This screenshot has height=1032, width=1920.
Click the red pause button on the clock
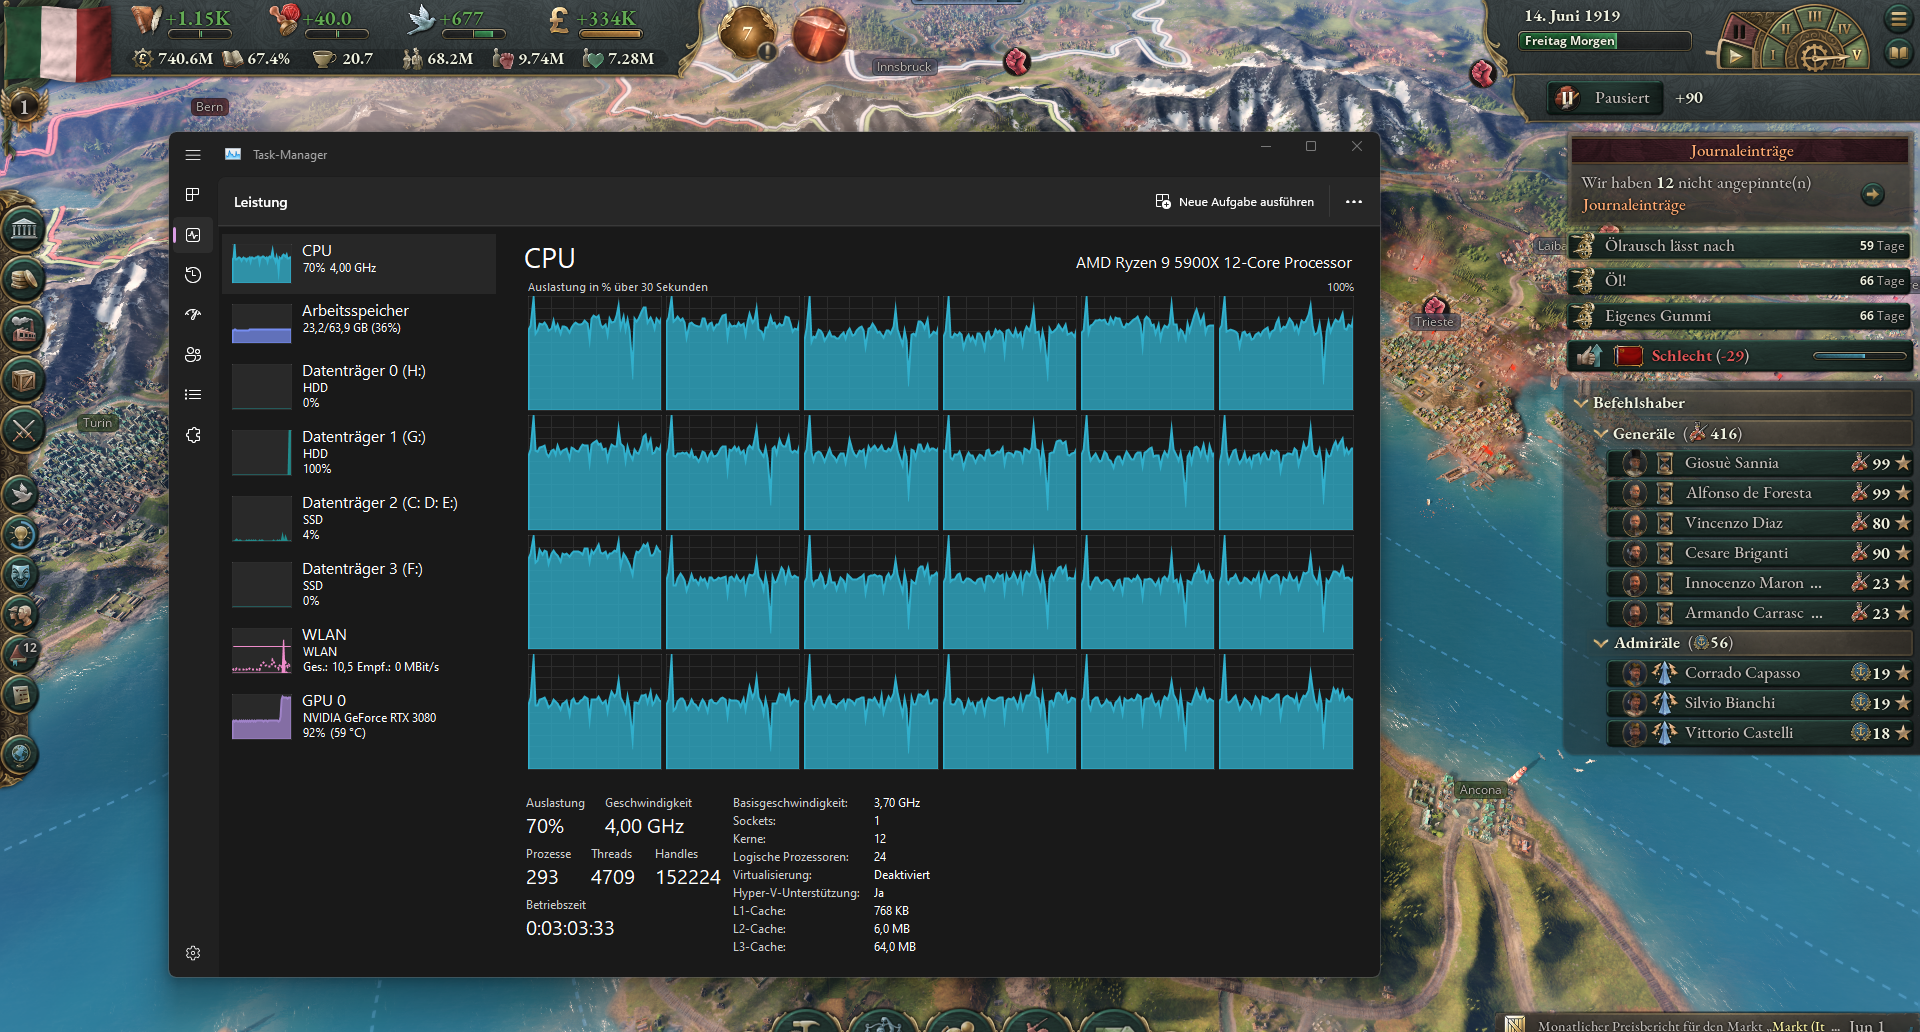[x=1740, y=31]
